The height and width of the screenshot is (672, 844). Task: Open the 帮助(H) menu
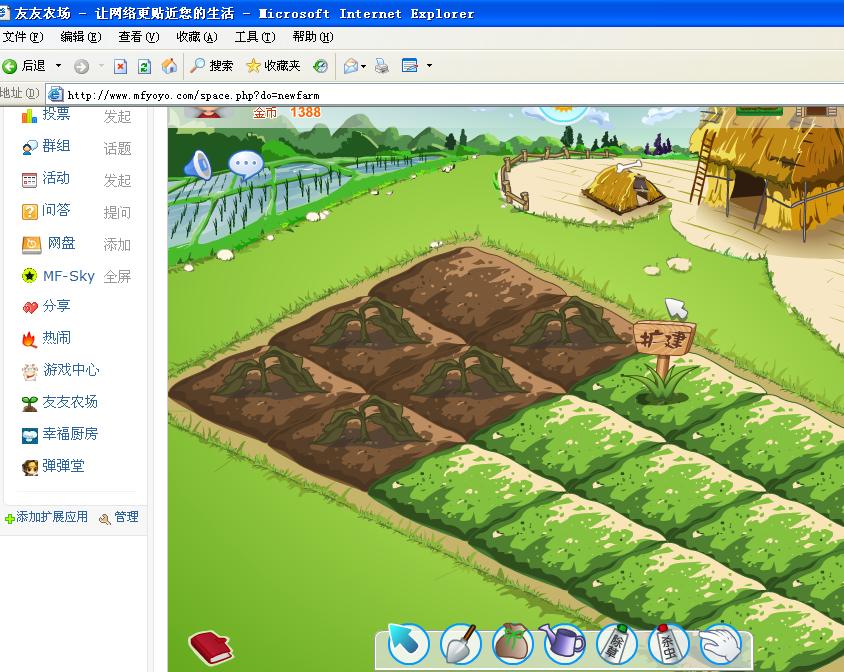point(313,37)
